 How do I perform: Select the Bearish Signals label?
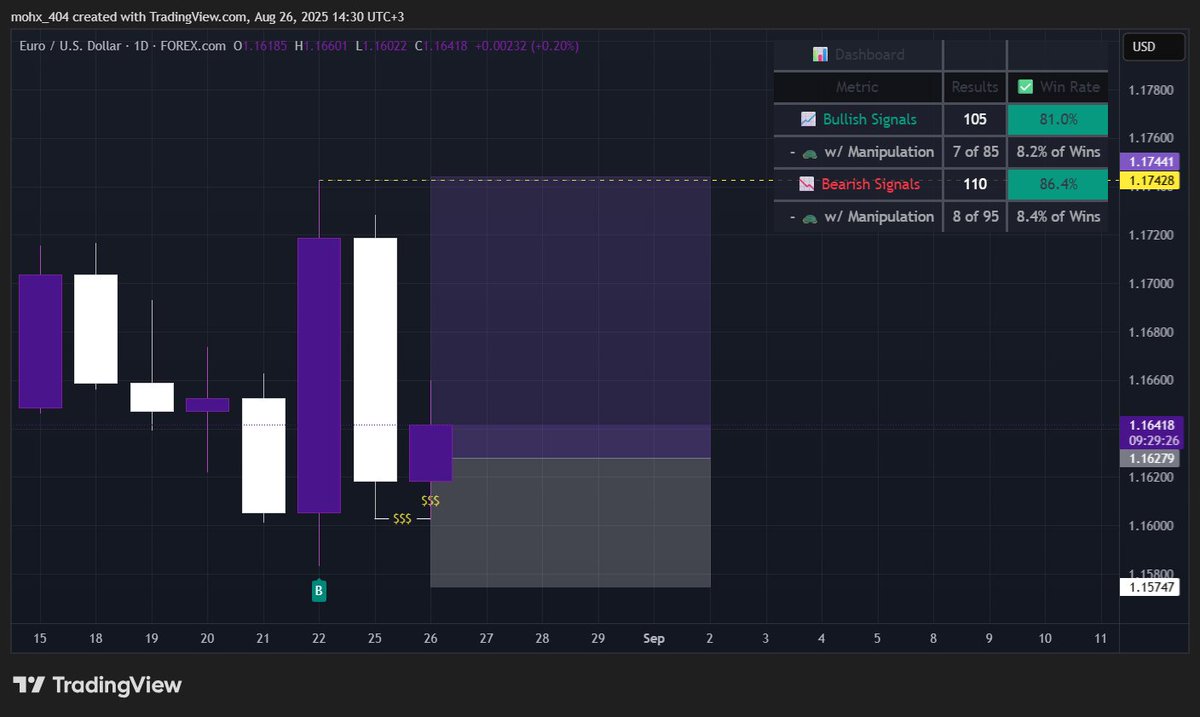(870, 184)
